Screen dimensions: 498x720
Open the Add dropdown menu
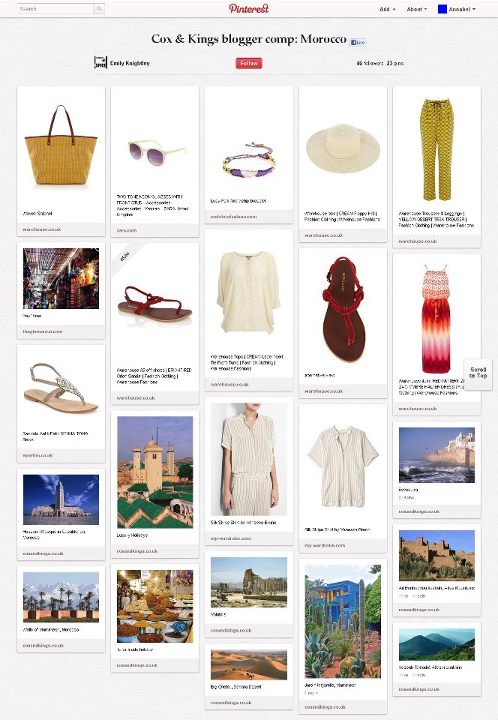[x=387, y=9]
